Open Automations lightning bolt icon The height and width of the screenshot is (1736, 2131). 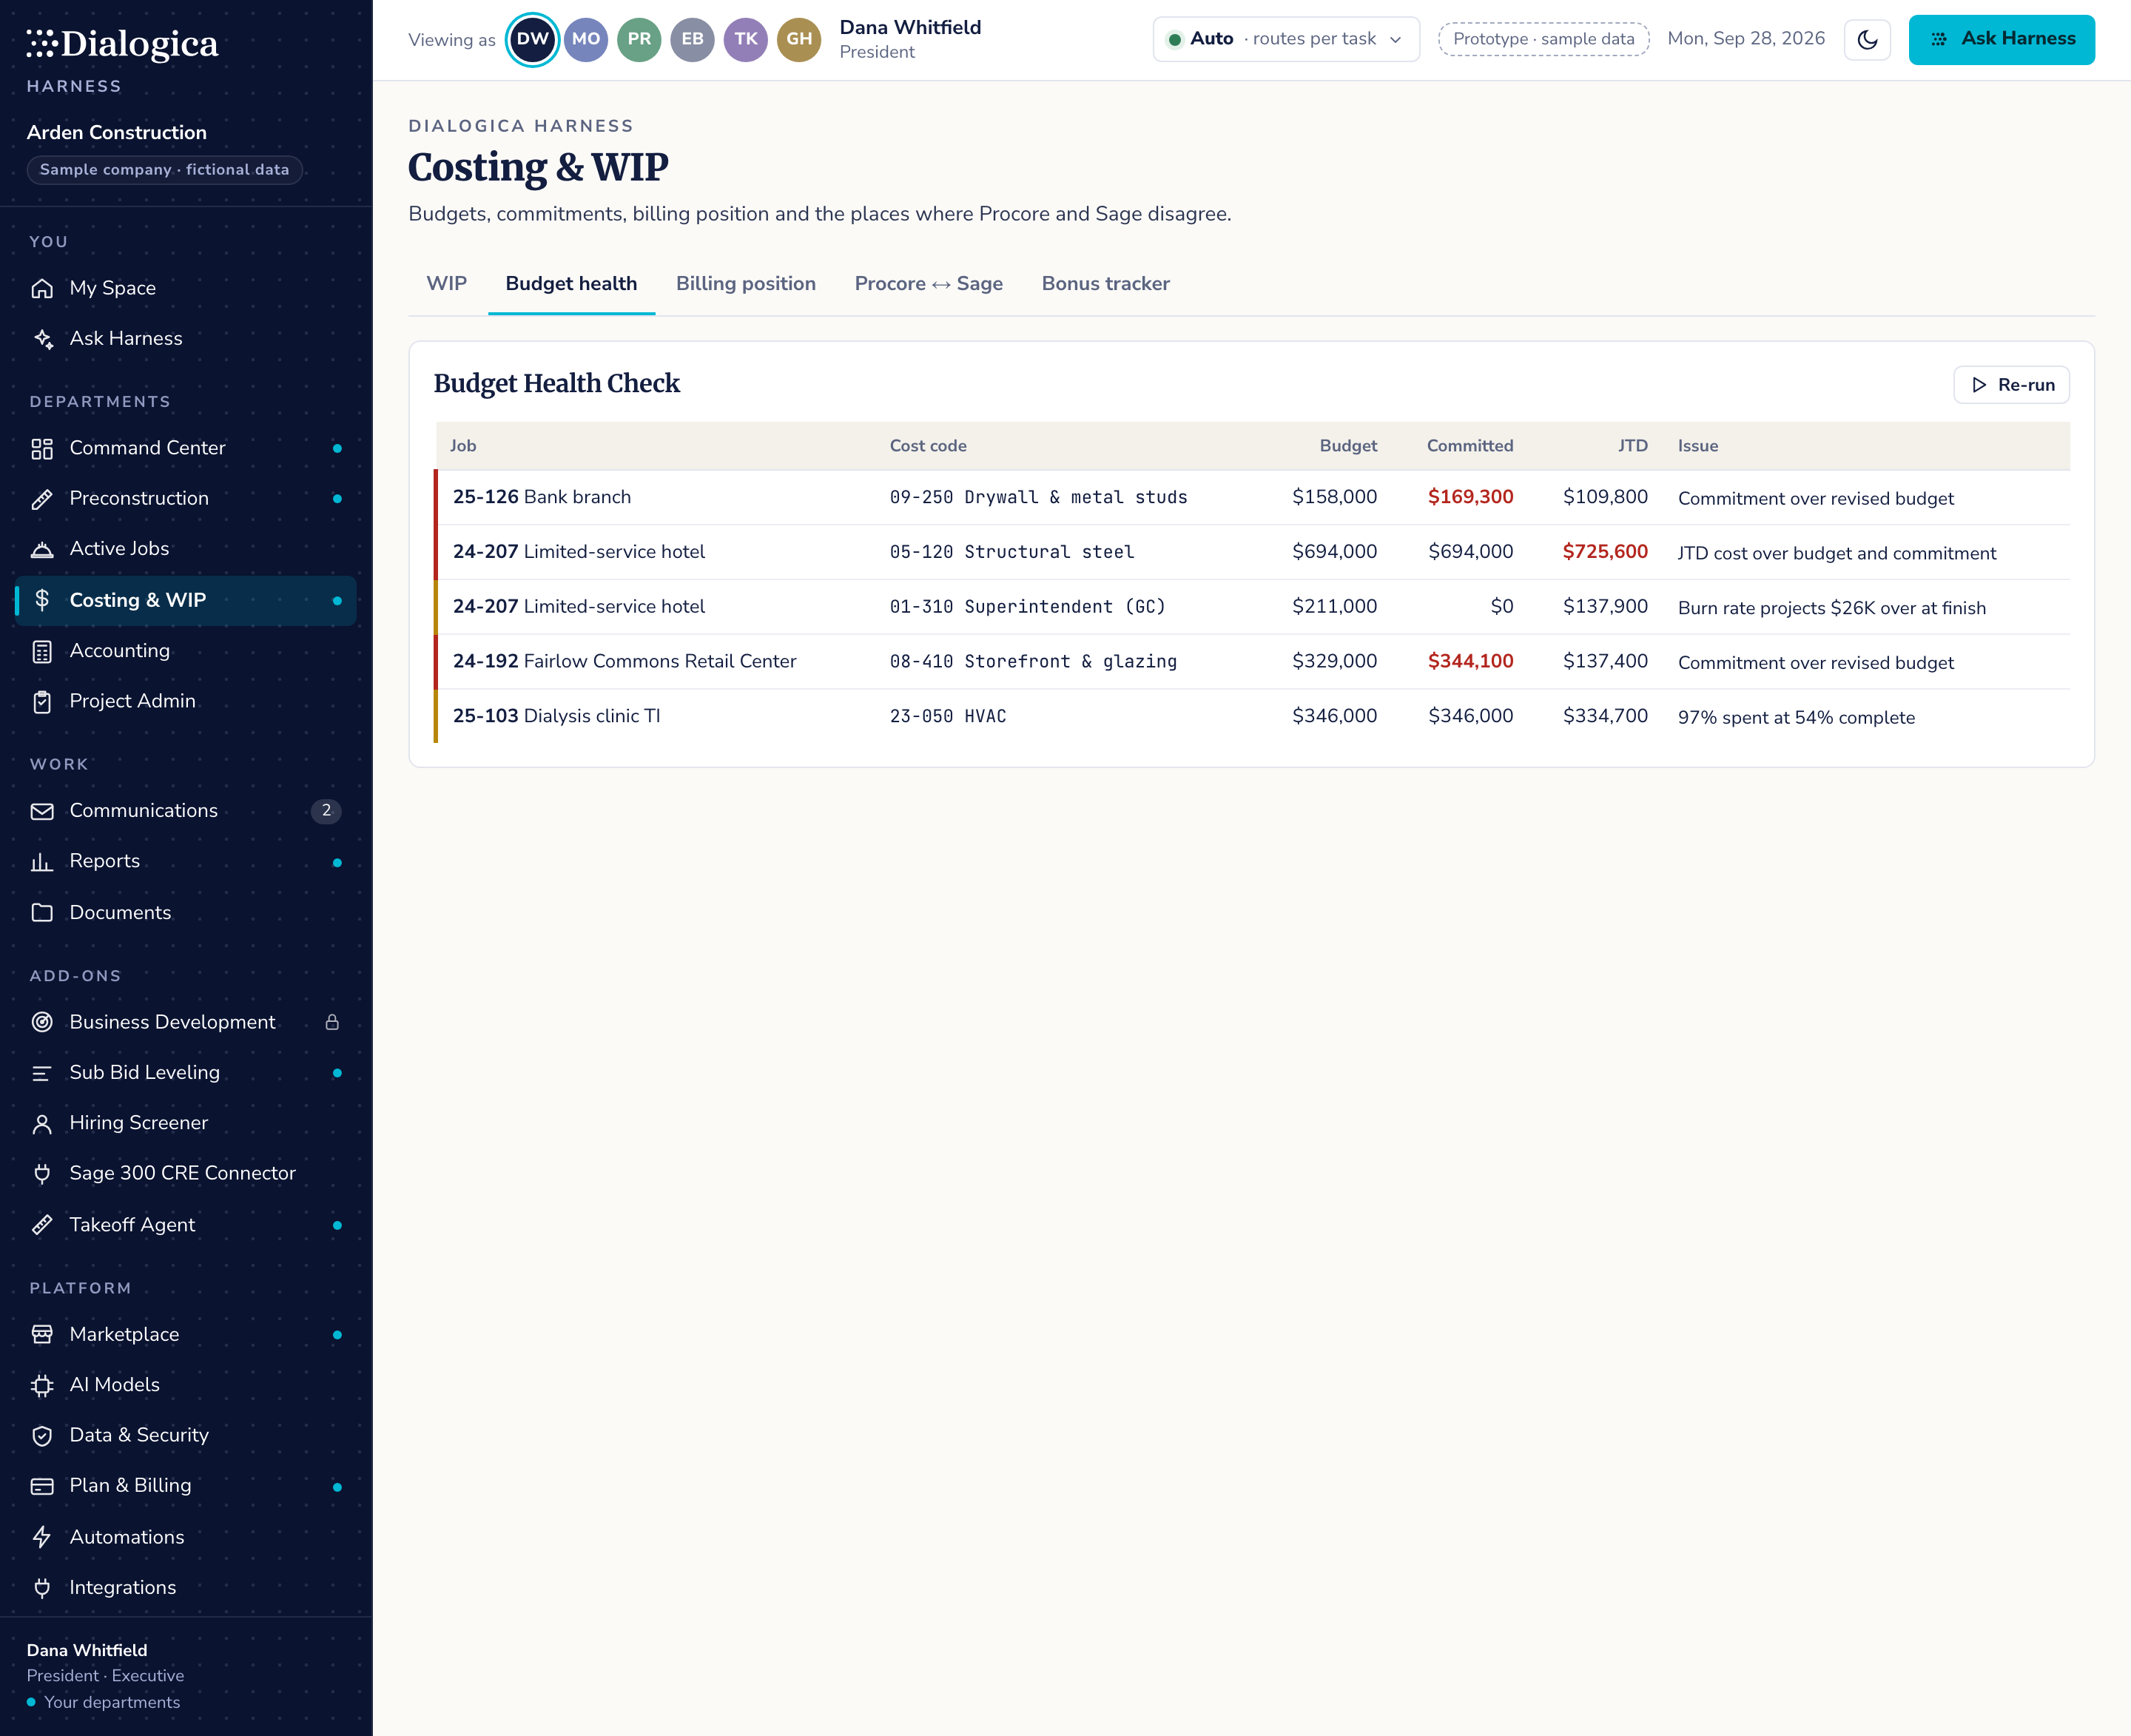tap(42, 1537)
